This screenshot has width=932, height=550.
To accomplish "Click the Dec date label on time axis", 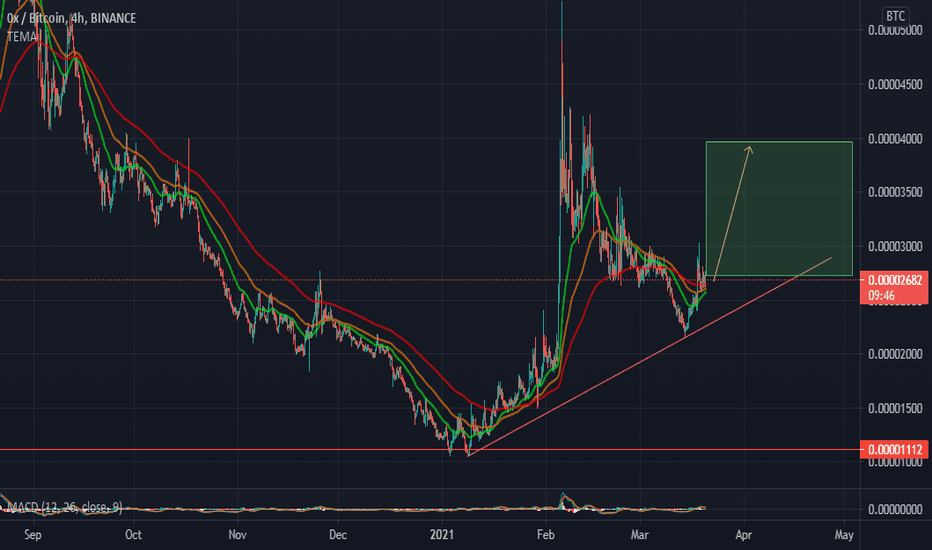I will point(338,535).
